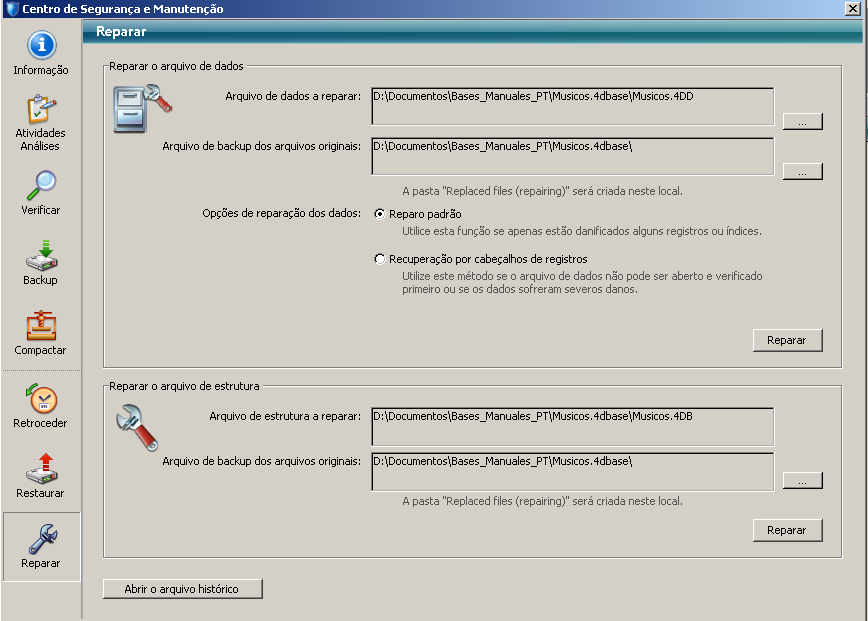Click the file cabinet repair data icon
The height and width of the screenshot is (621, 868).
pos(142,108)
